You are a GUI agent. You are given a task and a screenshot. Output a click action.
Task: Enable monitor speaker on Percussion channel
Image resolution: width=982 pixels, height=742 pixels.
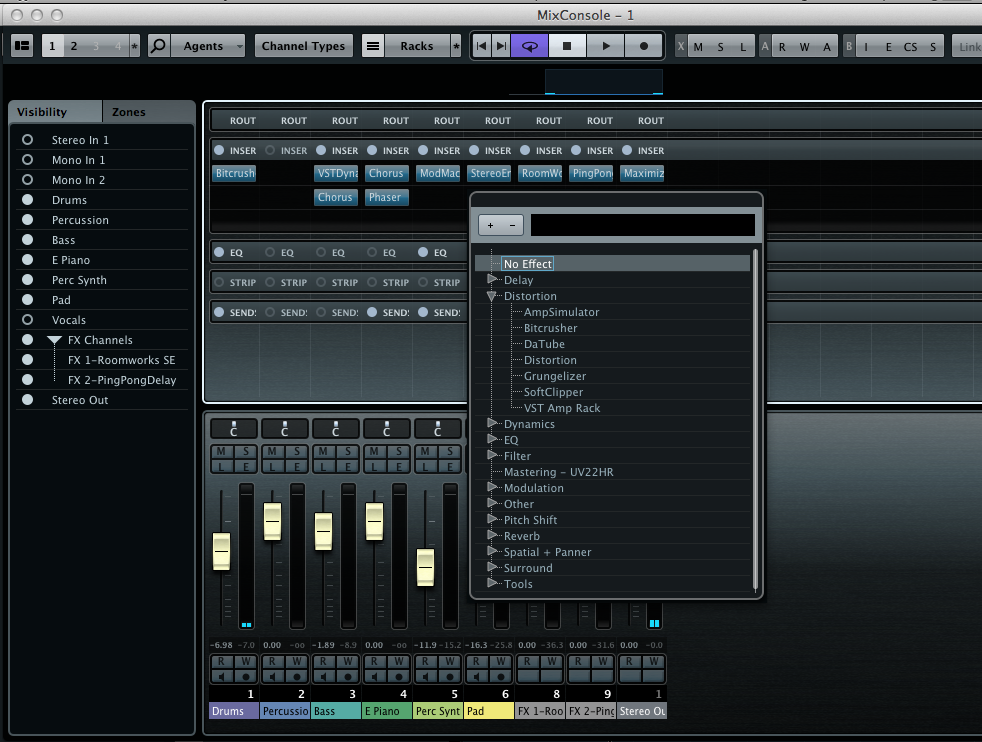tap(272, 677)
